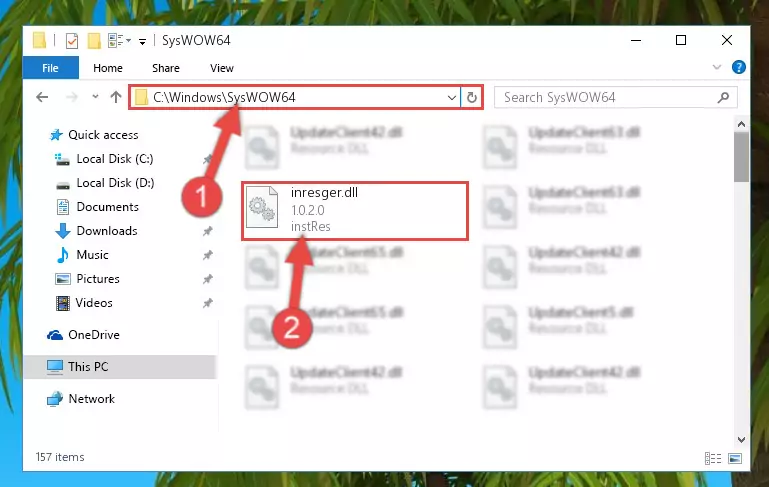Select the inresger.dll file
Viewport: 769px width, 487px height.
355,210
